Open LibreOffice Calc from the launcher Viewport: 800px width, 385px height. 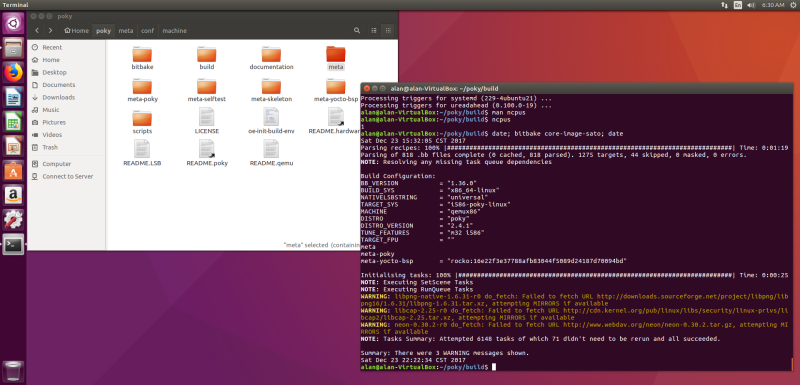point(13,122)
